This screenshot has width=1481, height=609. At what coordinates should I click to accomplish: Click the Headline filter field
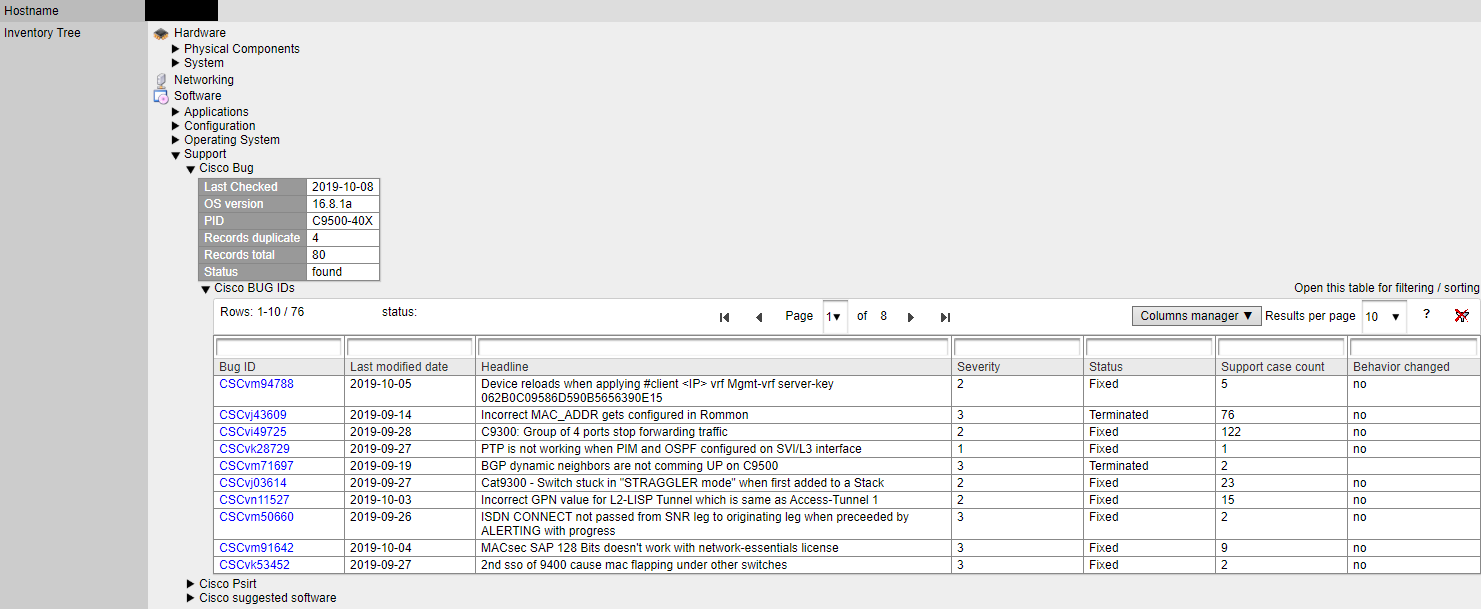713,348
